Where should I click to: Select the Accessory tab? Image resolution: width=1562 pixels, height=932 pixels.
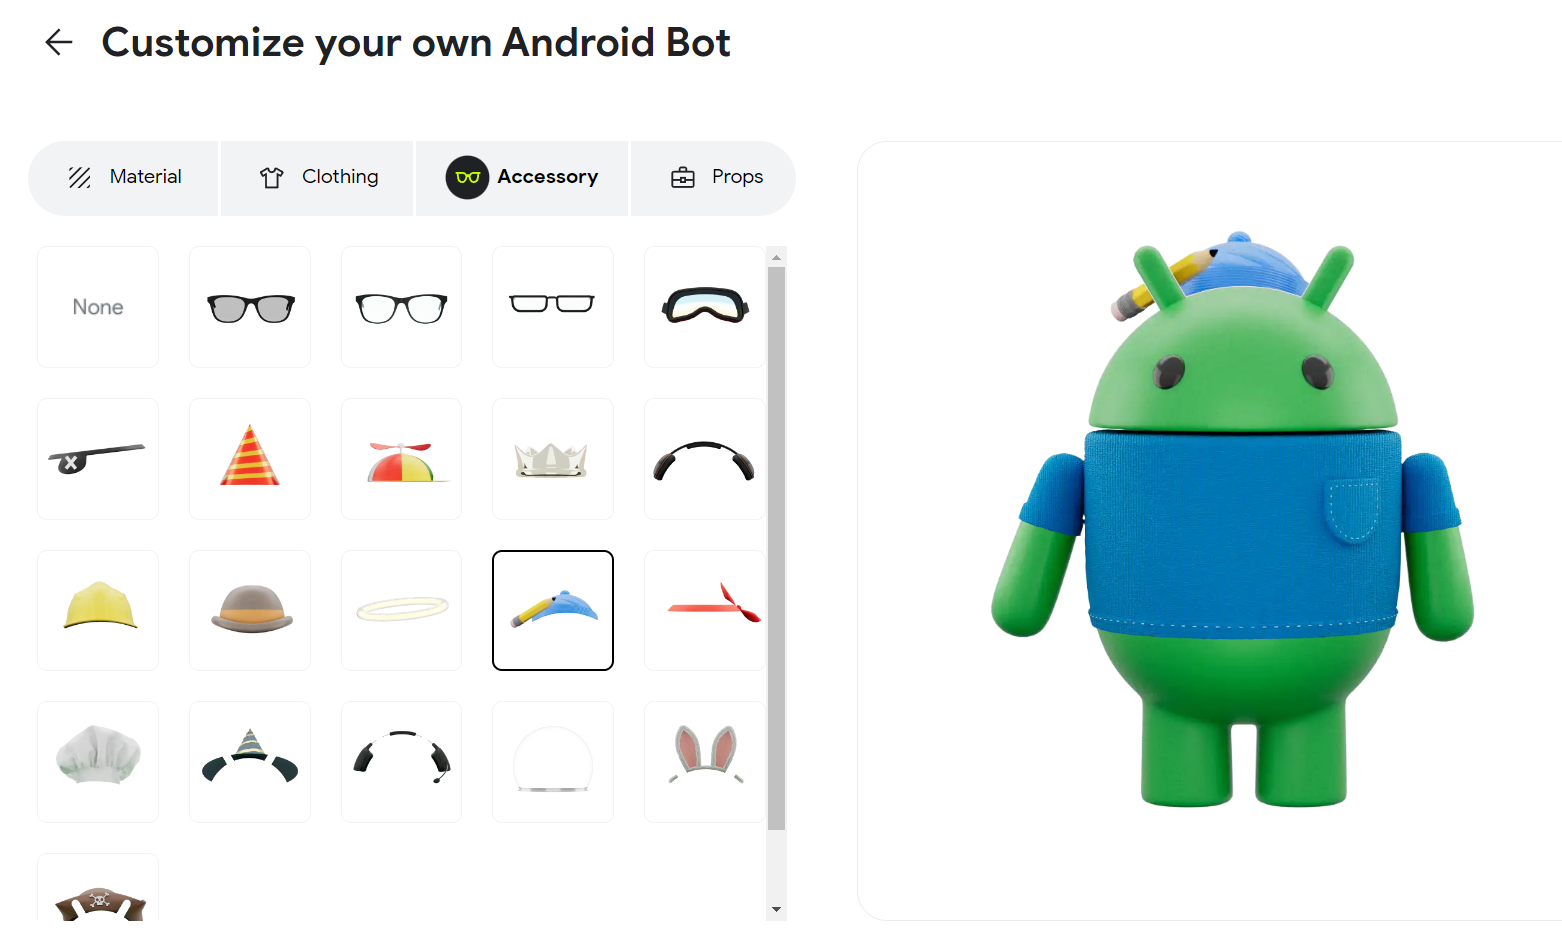point(522,178)
